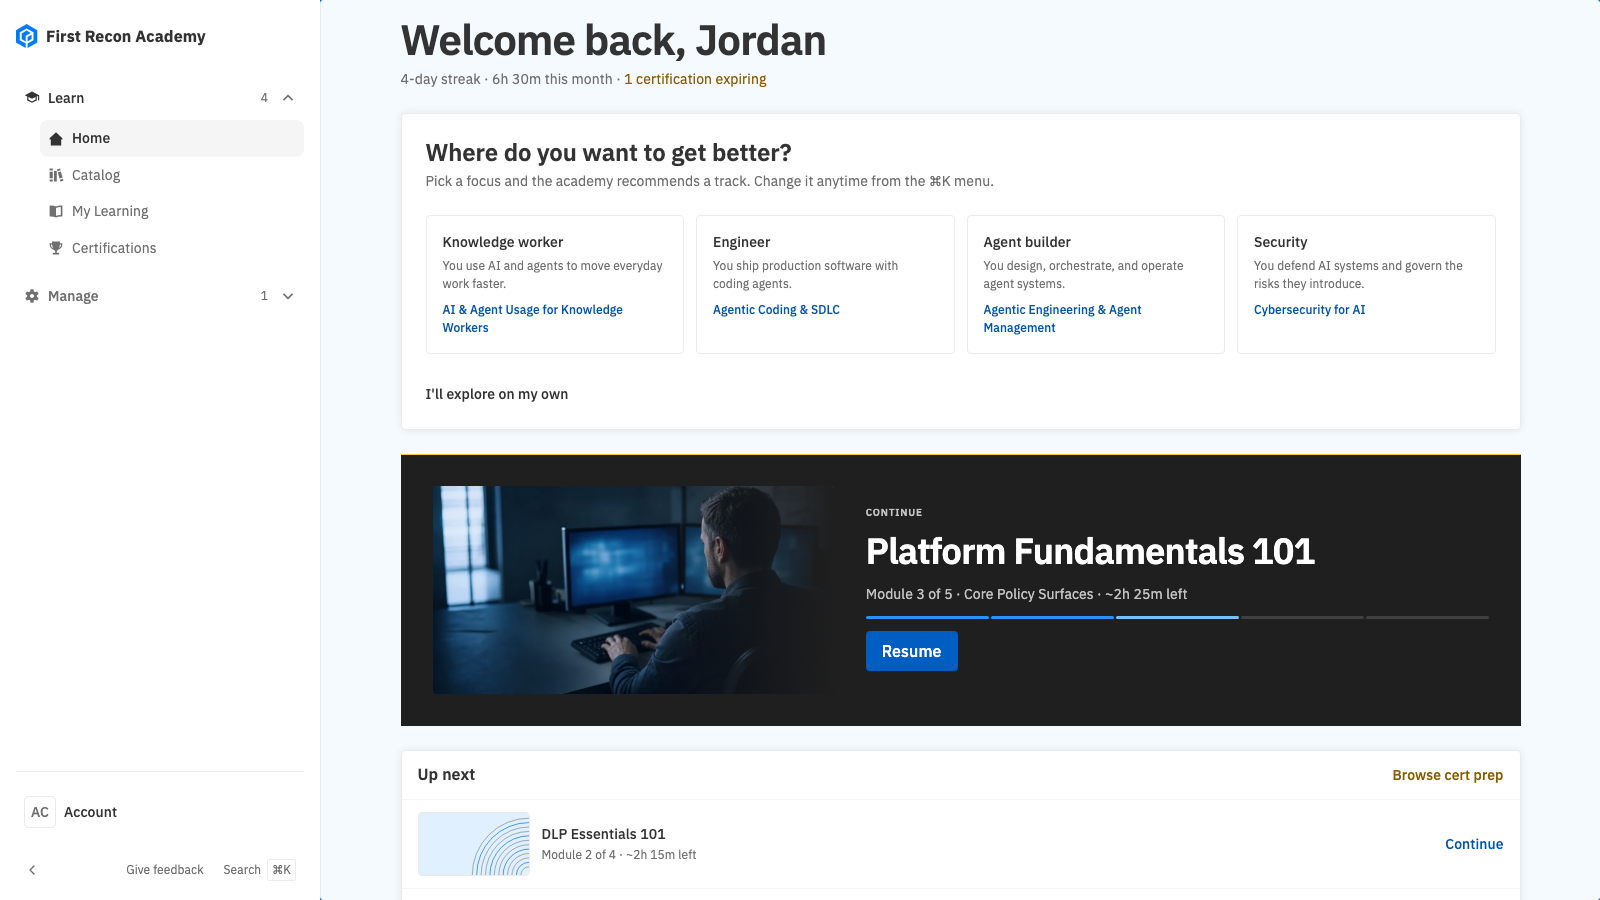Open Cybersecurity for AI track
Image resolution: width=1600 pixels, height=900 pixels.
pos(1309,310)
